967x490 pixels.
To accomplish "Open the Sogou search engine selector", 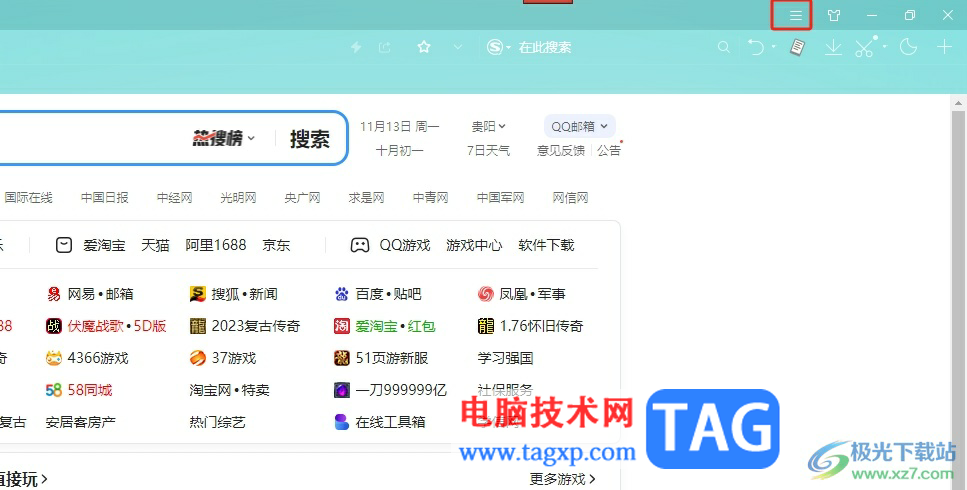I will click(x=498, y=47).
